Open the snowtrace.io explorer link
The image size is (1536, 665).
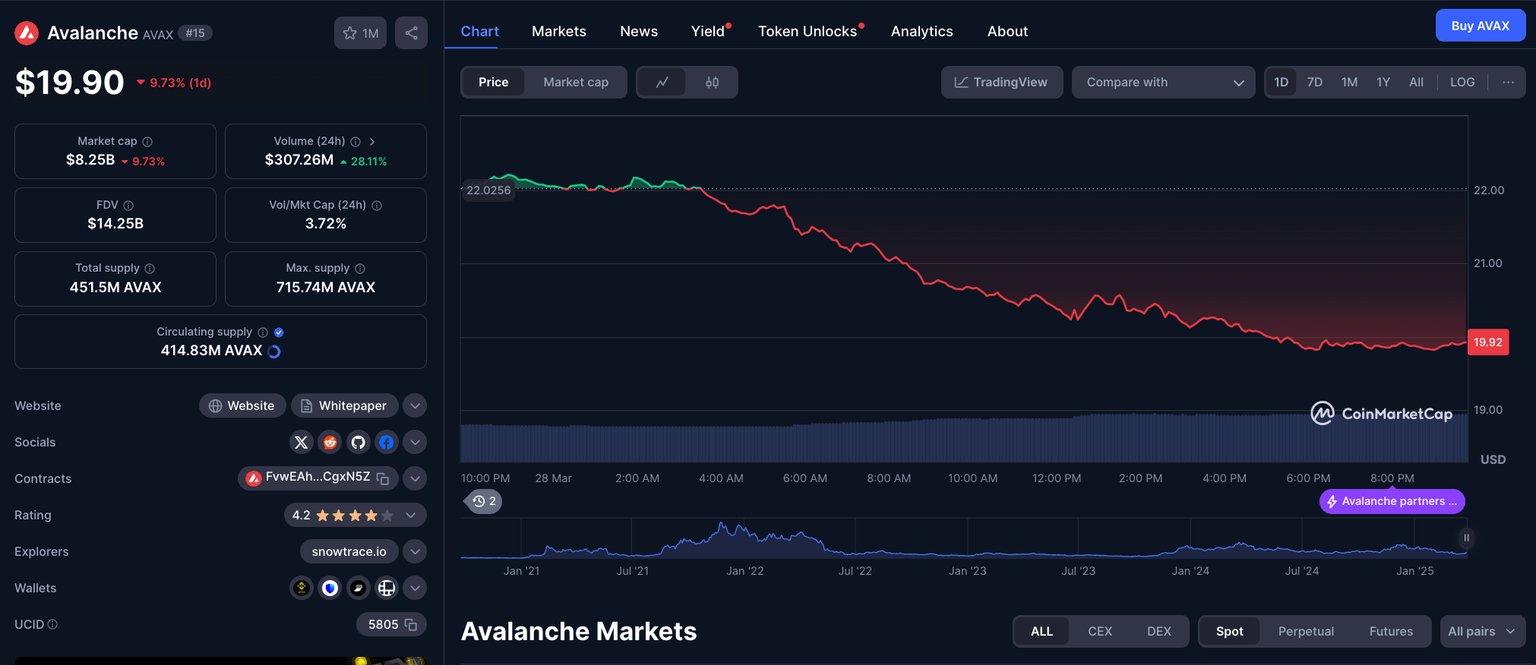348,551
